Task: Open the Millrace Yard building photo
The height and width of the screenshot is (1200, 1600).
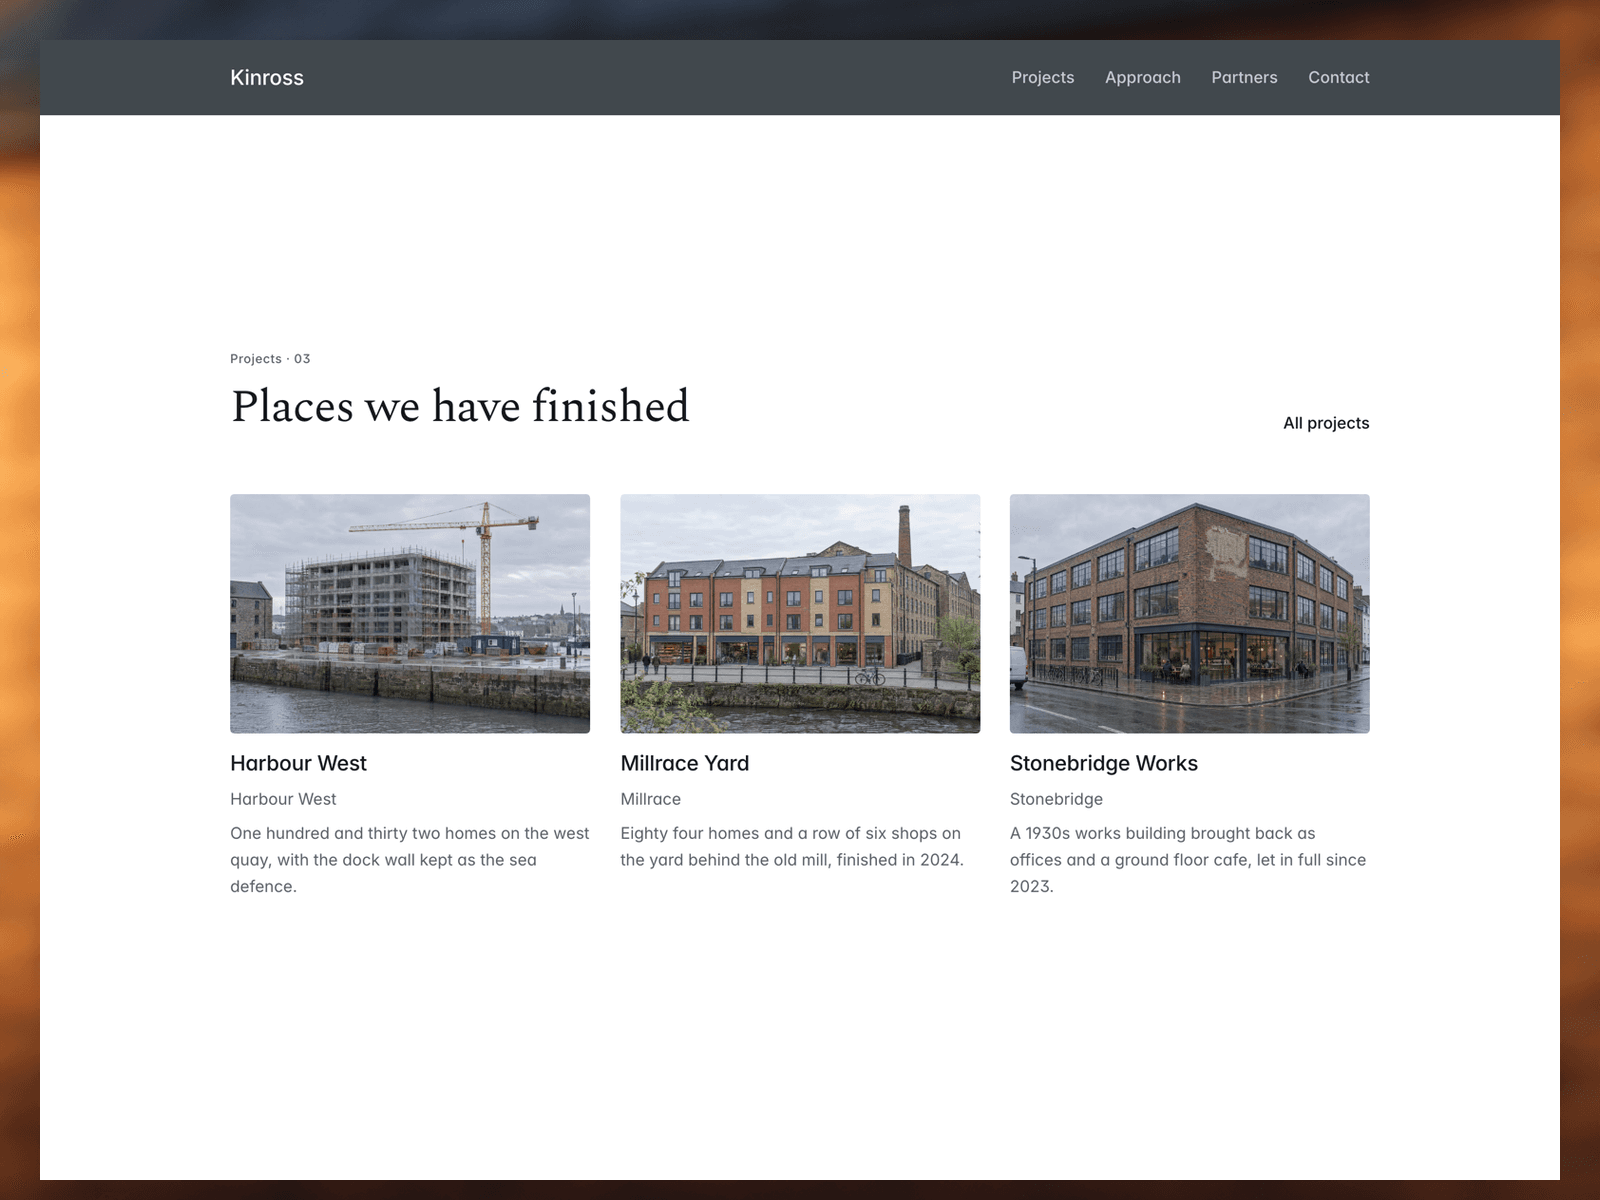Action: pos(800,613)
